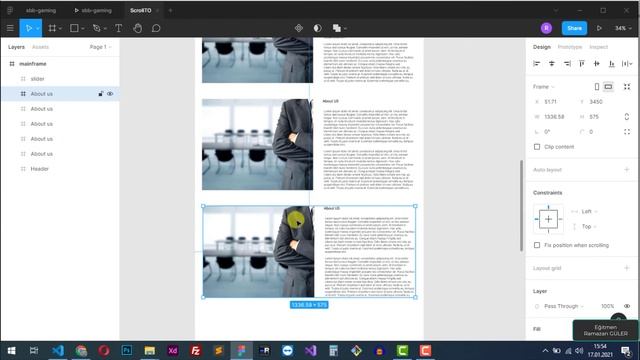This screenshot has height=360, width=640.
Task: Click the W width input field
Action: pos(555,117)
